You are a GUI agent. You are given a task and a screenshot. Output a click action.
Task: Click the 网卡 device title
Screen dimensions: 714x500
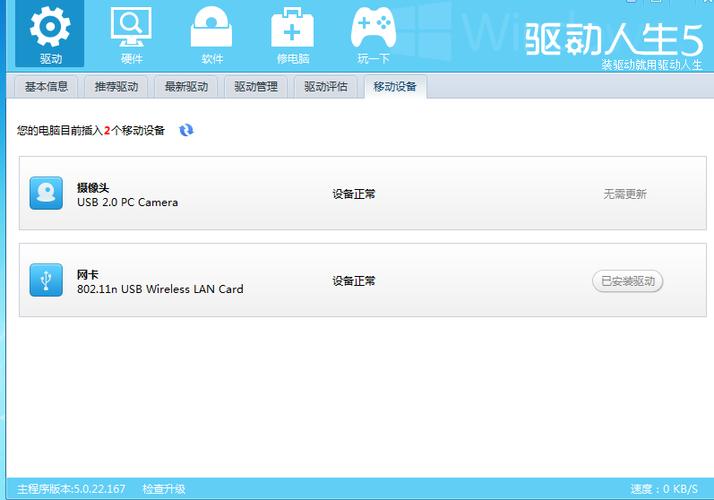point(87,275)
